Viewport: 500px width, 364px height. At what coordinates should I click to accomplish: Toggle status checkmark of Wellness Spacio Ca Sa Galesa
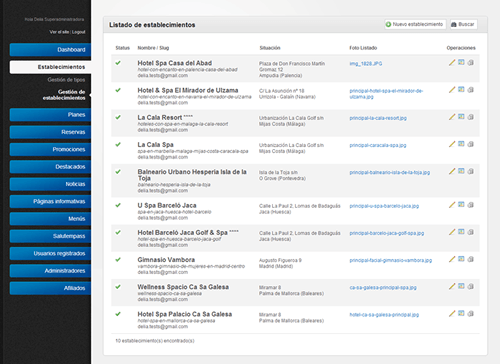point(118,287)
